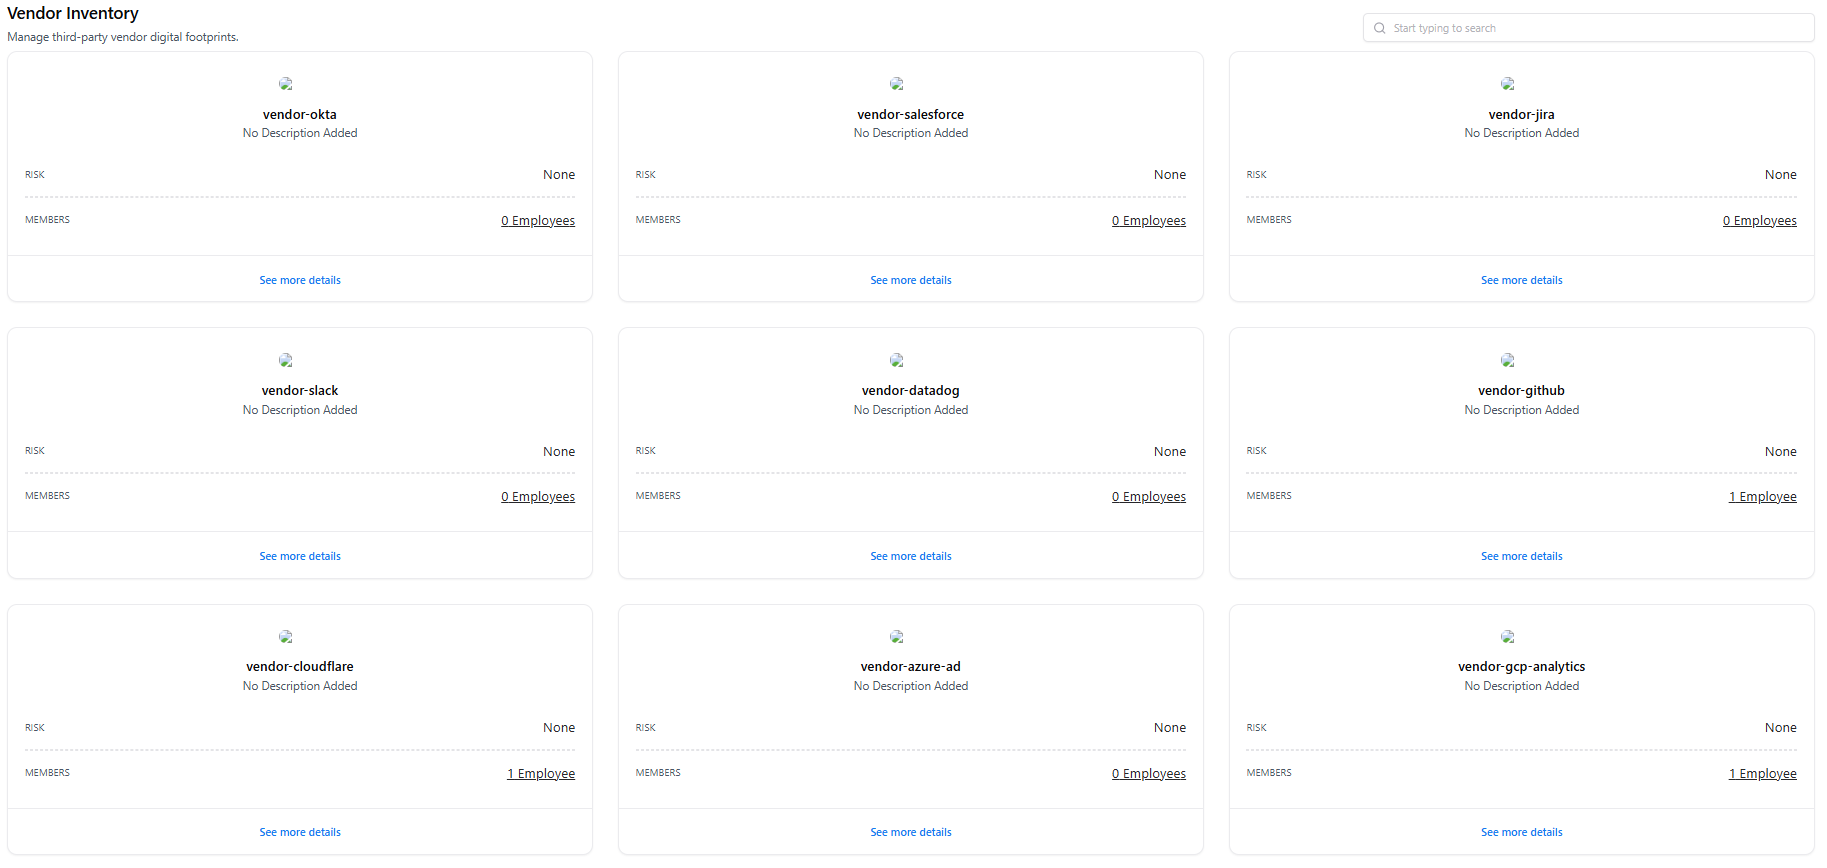Open See more details for vendor-okta
Viewport: 1827px width, 868px height.
coord(300,280)
